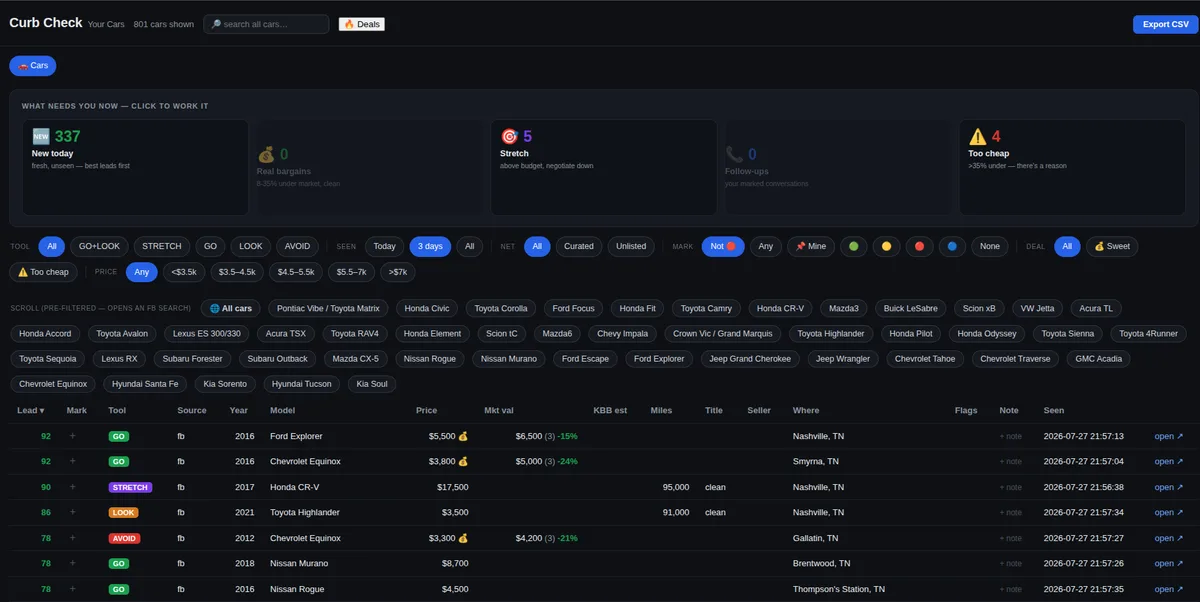Add mark to Nissan Murano row
1200x602 pixels.
(x=72, y=563)
